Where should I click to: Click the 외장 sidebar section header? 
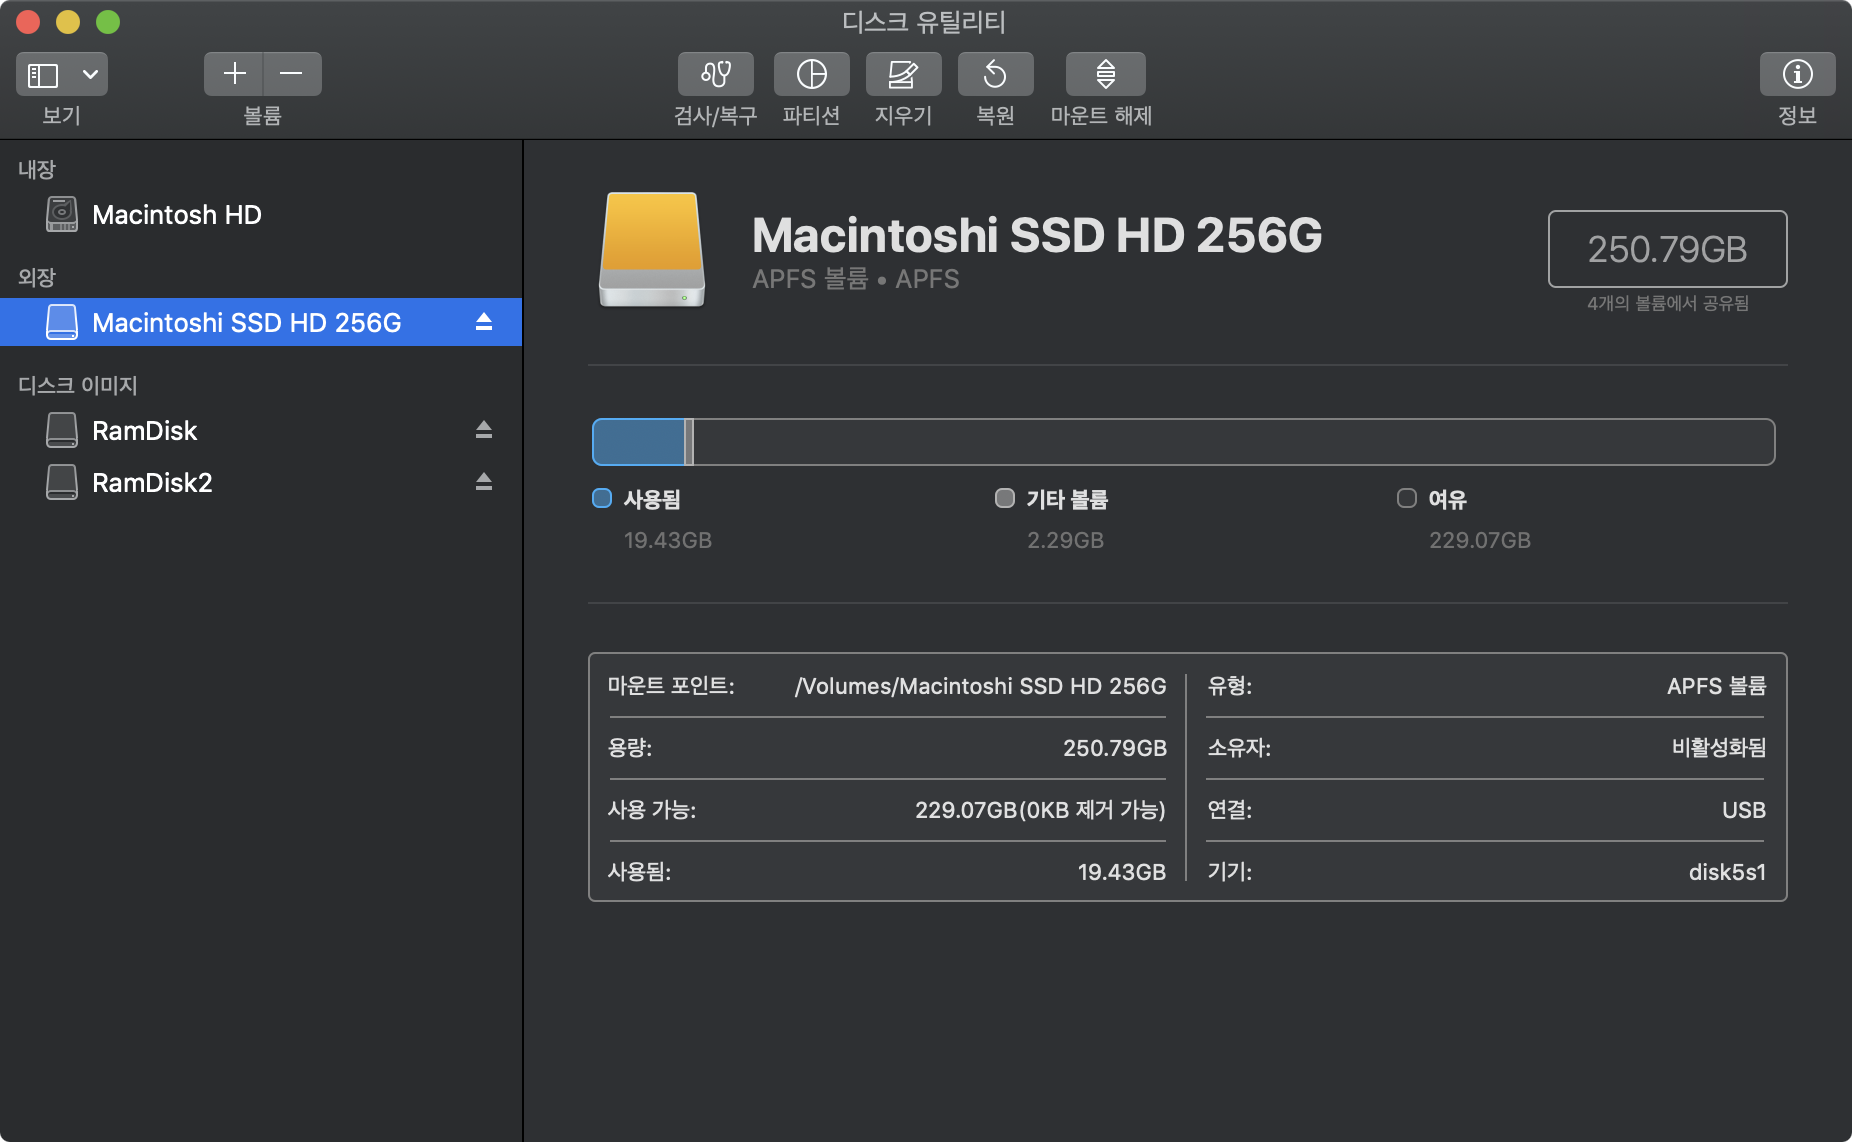point(37,277)
